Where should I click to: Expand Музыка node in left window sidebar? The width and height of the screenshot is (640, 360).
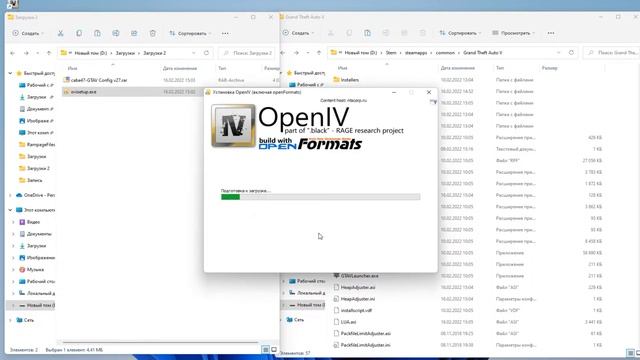coord(13,270)
